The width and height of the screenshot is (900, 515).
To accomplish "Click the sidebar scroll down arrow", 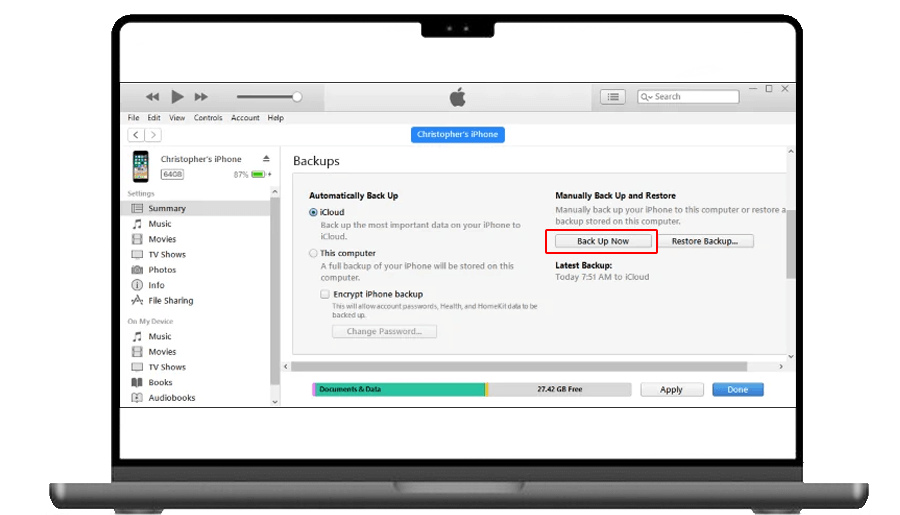I will tap(275, 402).
